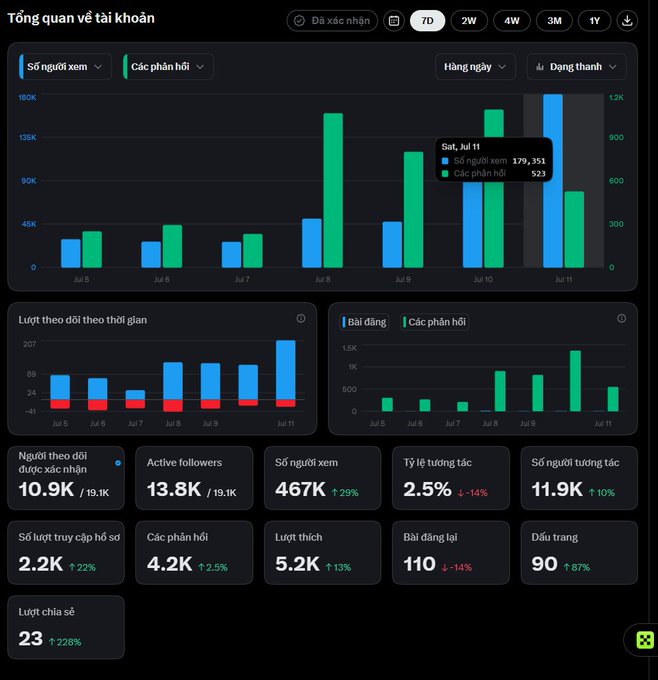Click the 180K axis label
This screenshot has height=680, width=658.
[27, 97]
